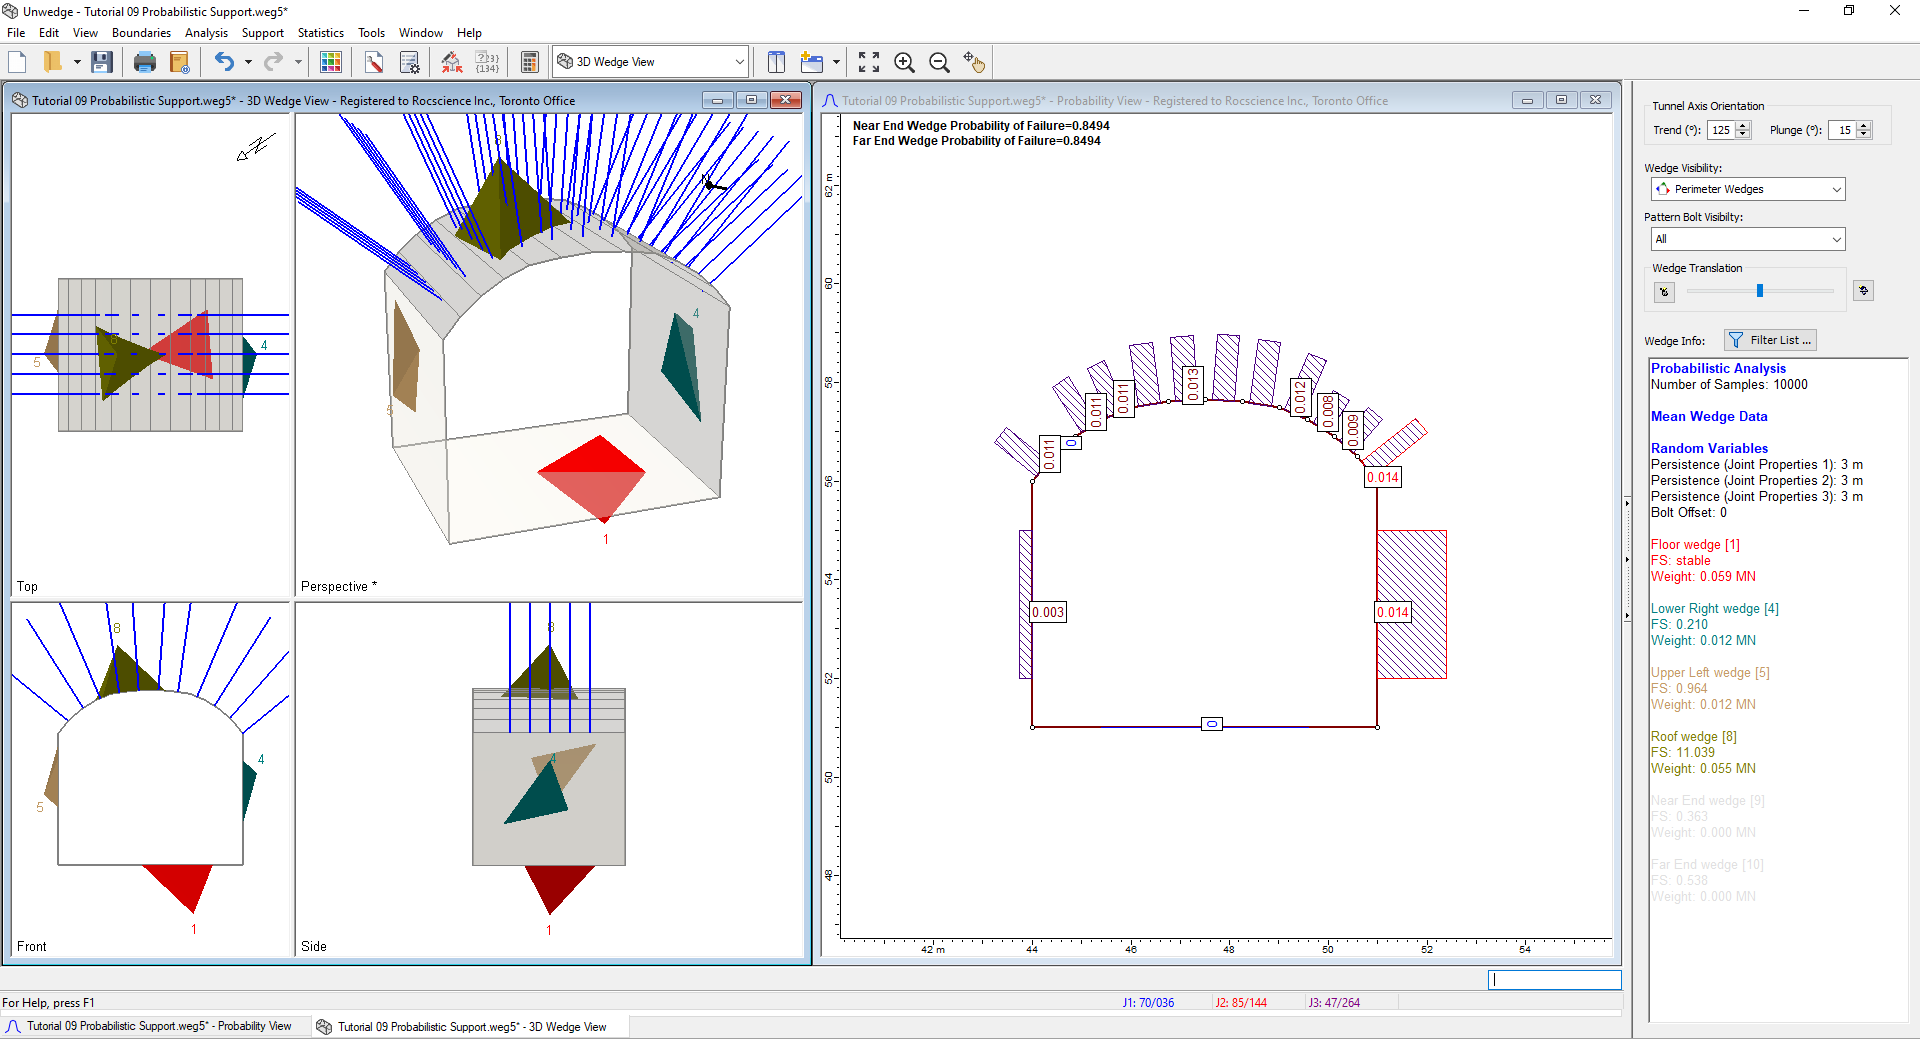
Task: Switch to Probability View tab at the bottom
Action: (x=150, y=1026)
